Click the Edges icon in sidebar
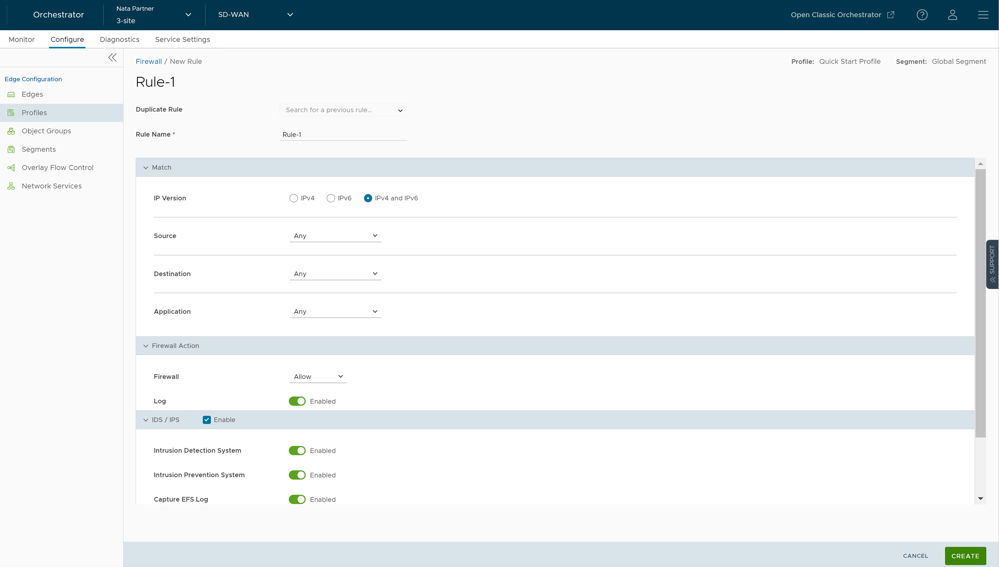Image resolution: width=999 pixels, height=567 pixels. [x=11, y=94]
